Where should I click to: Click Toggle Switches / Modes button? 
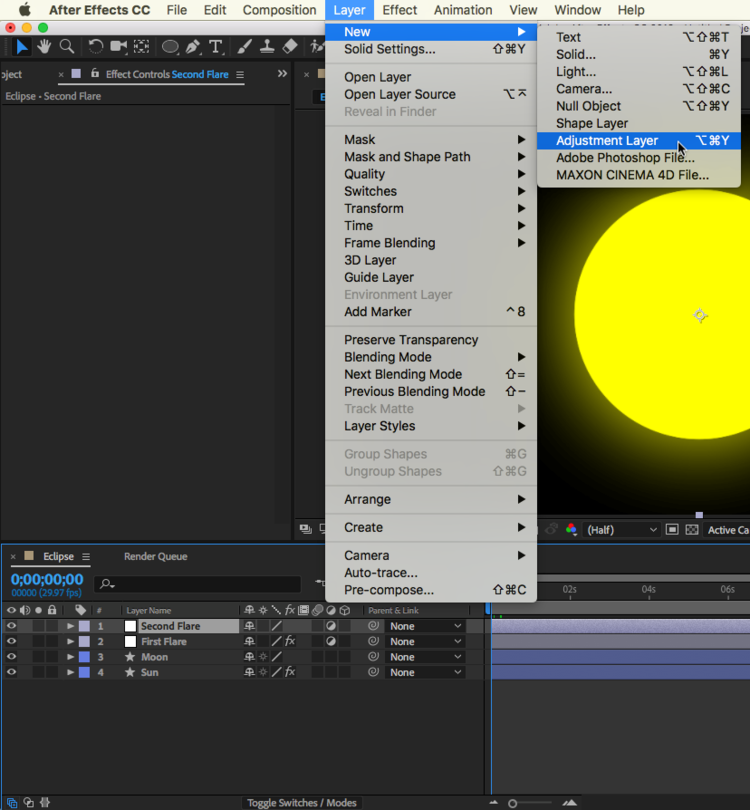(x=303, y=803)
